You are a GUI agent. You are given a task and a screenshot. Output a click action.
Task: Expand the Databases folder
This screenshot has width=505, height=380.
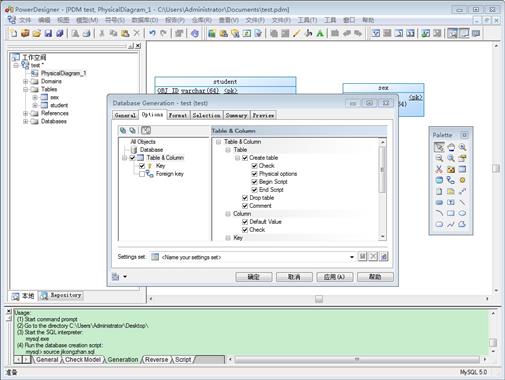[26, 121]
